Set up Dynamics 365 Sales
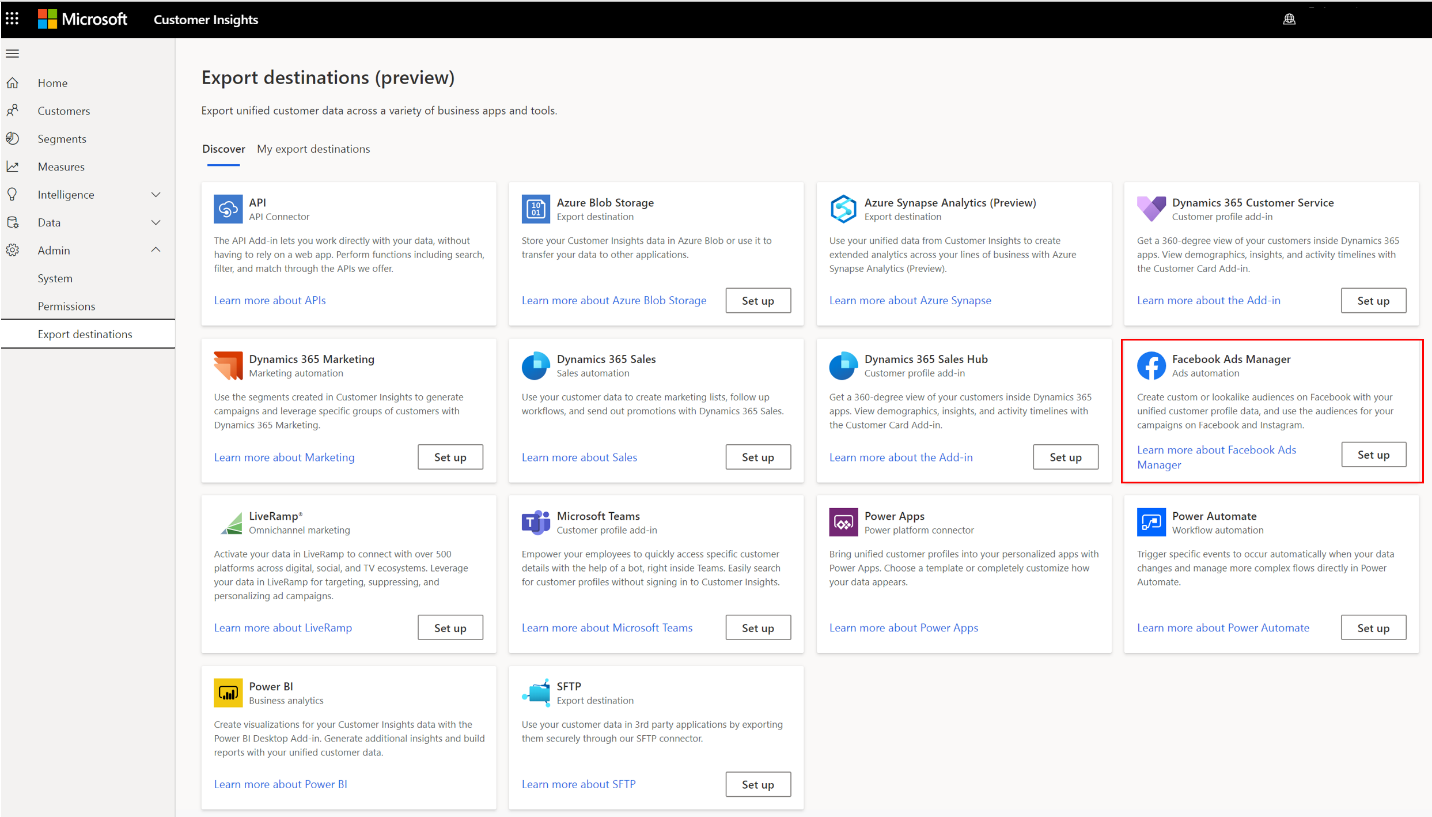Viewport: 1432px width, 817px height. 758,458
